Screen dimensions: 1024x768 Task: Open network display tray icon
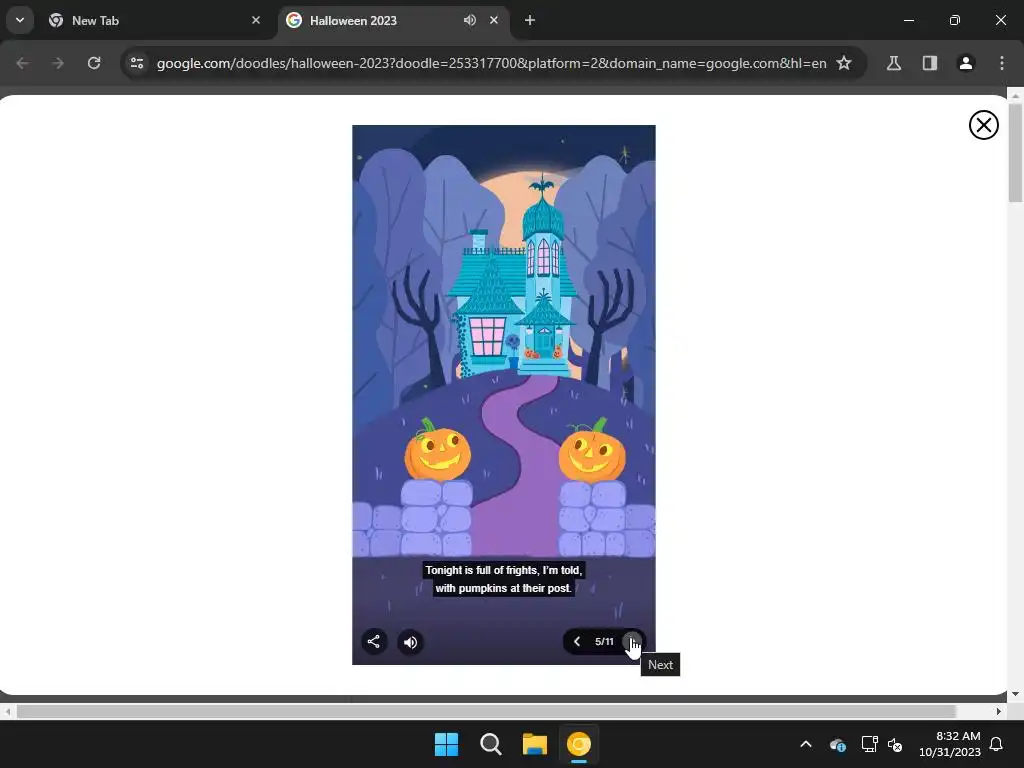869,744
